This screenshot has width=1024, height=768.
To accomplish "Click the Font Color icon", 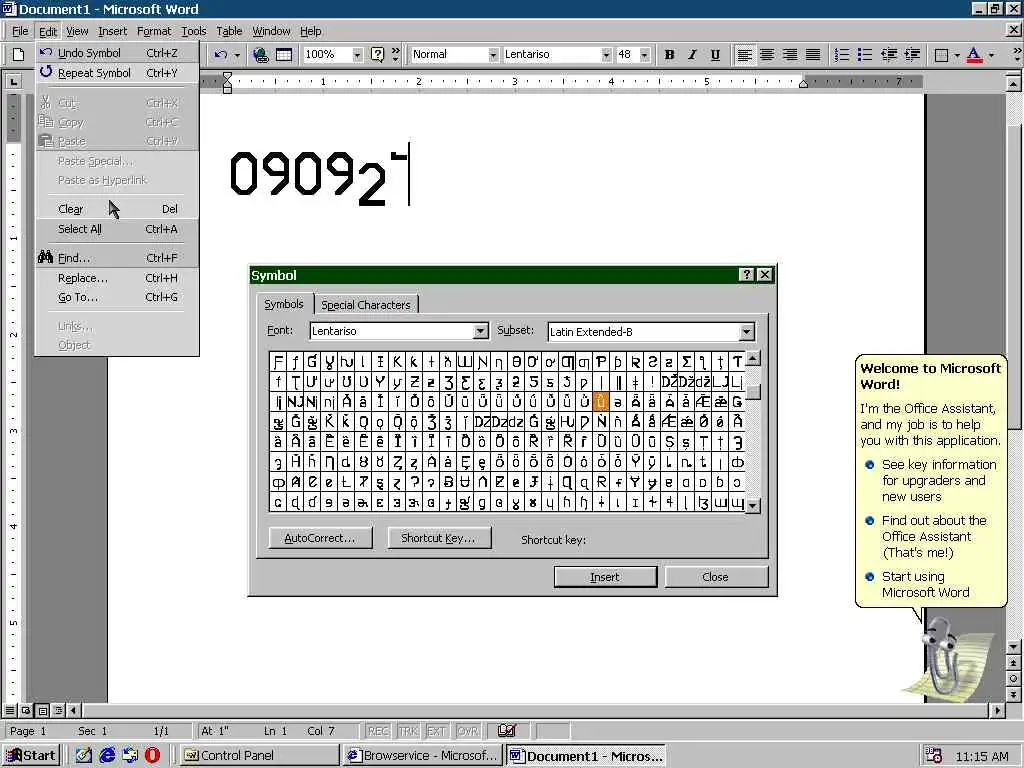I will (974, 55).
